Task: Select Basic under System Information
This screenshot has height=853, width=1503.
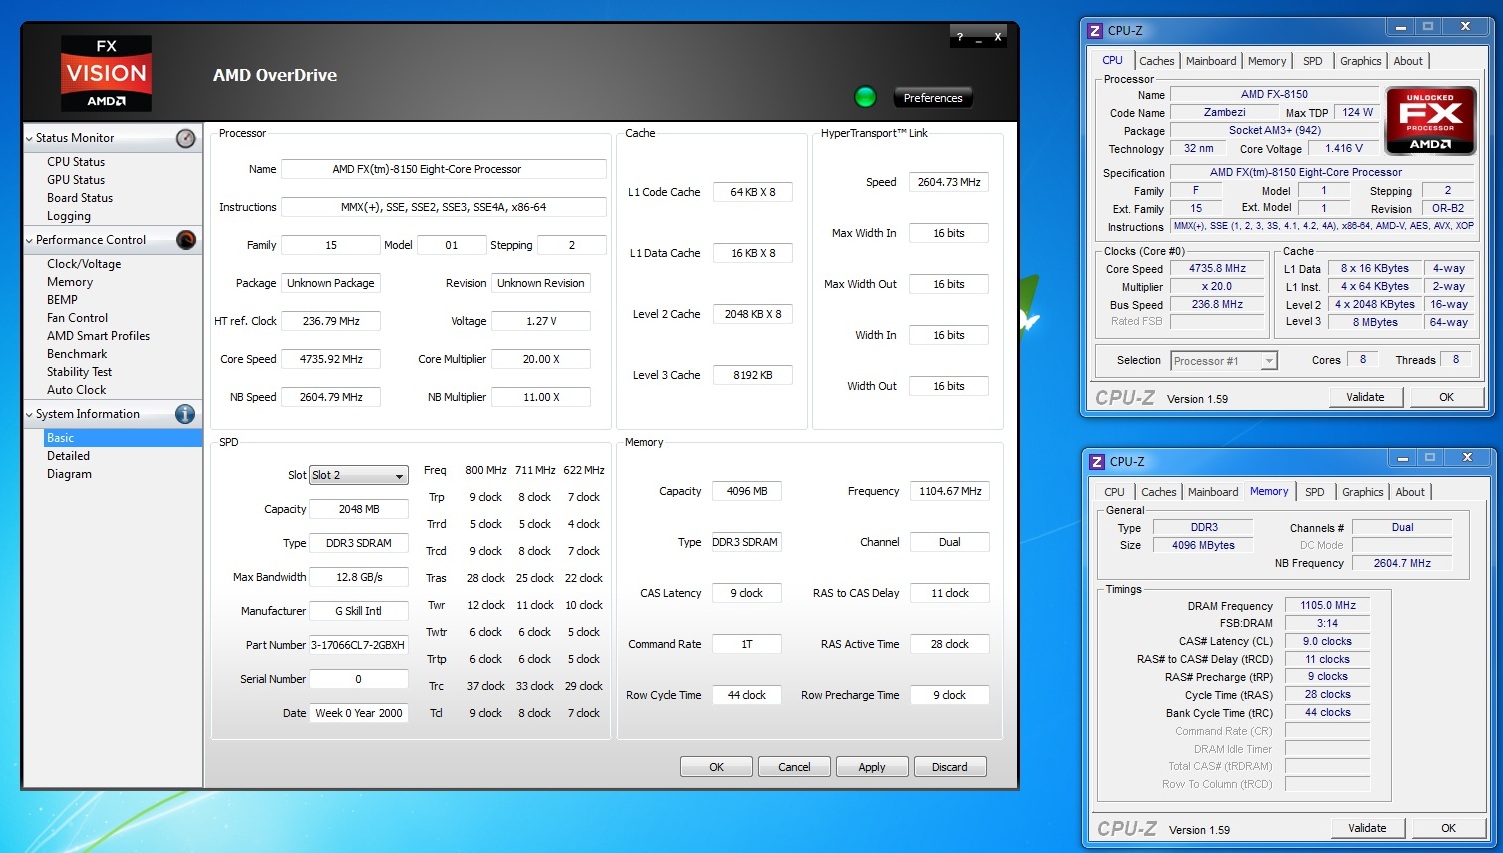Action: coord(123,438)
